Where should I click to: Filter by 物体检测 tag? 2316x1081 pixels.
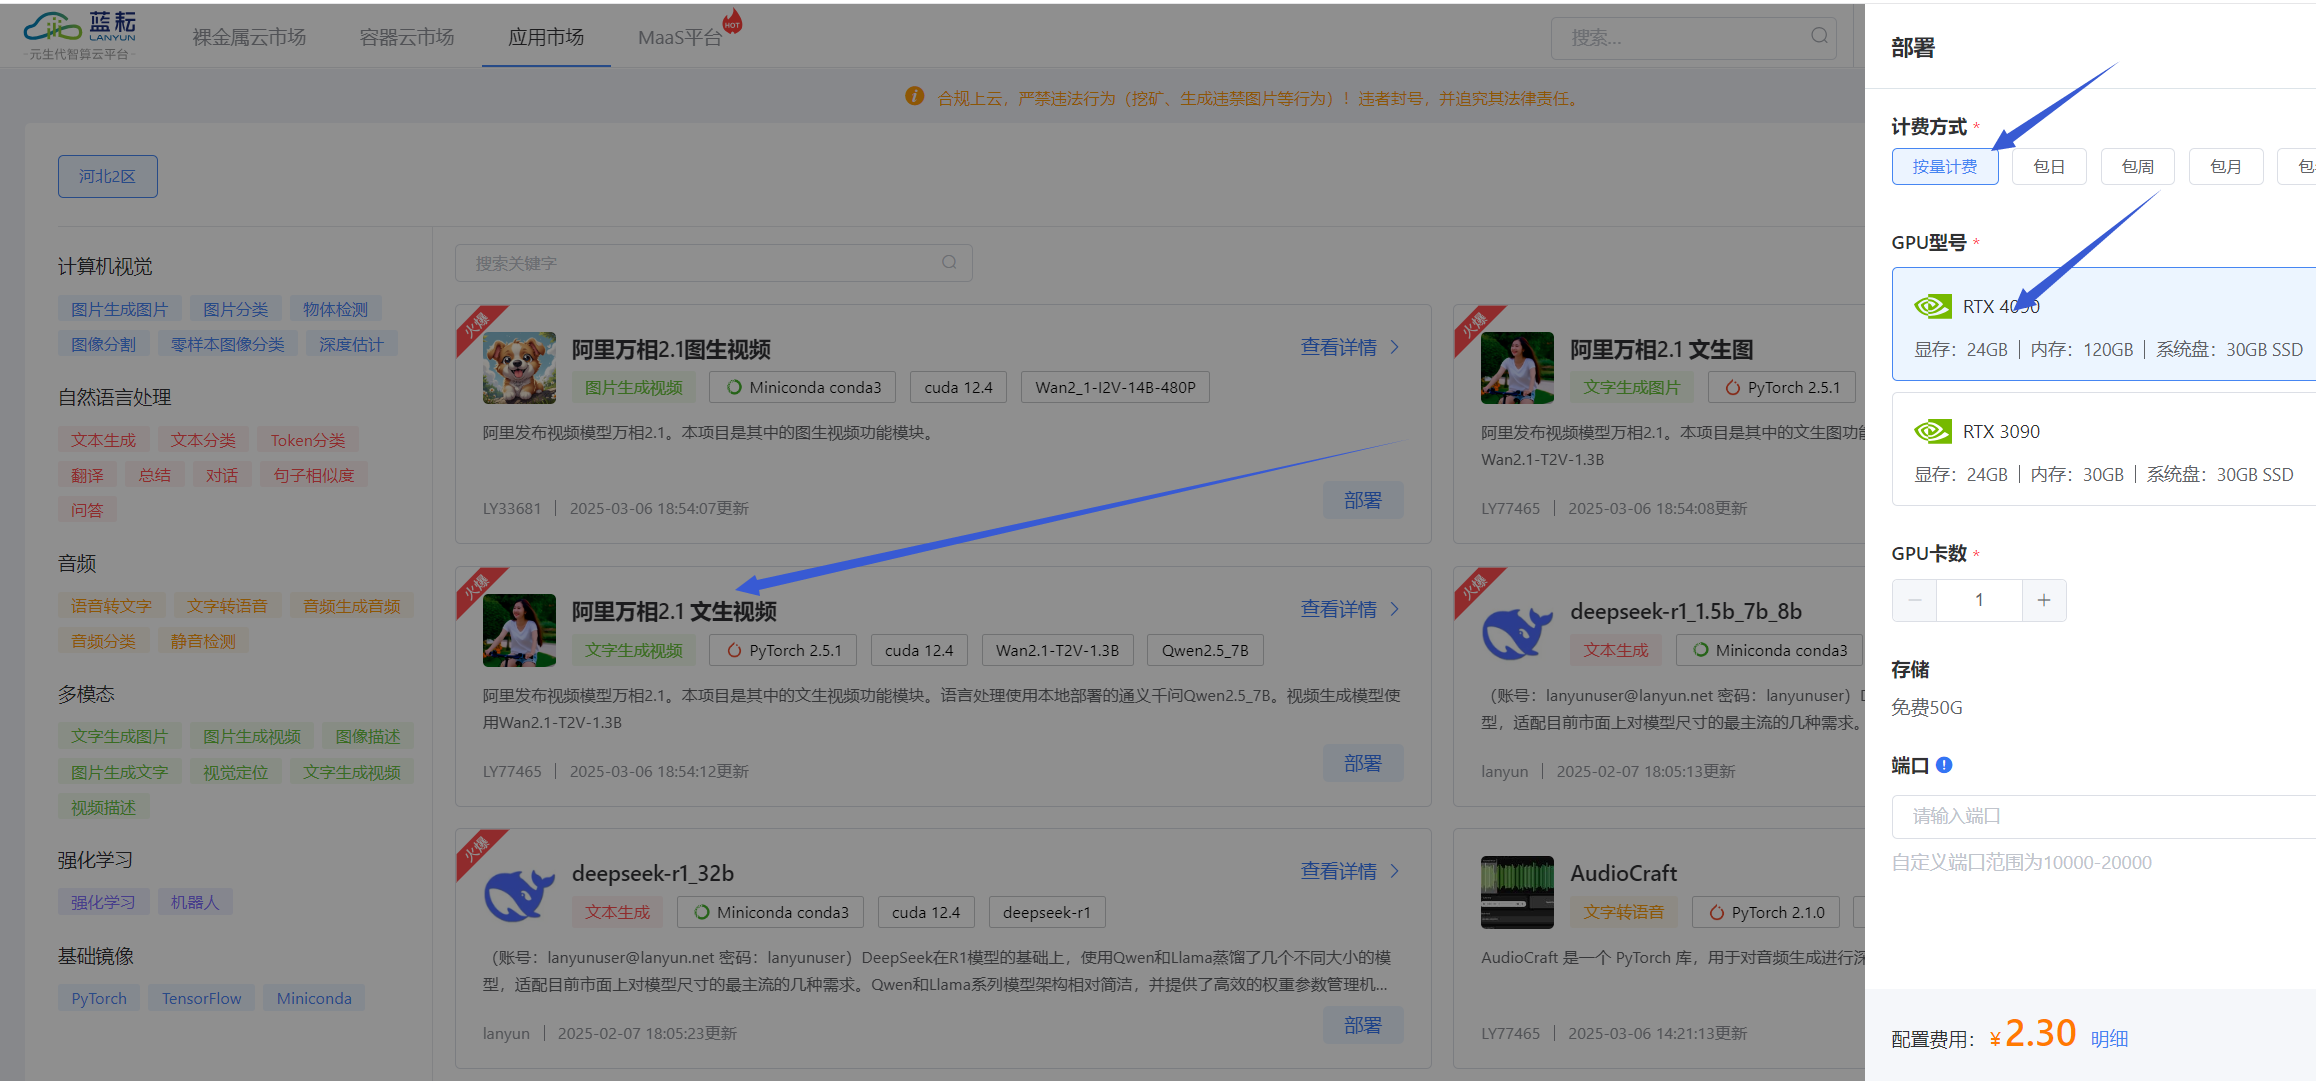pyautogui.click(x=336, y=309)
